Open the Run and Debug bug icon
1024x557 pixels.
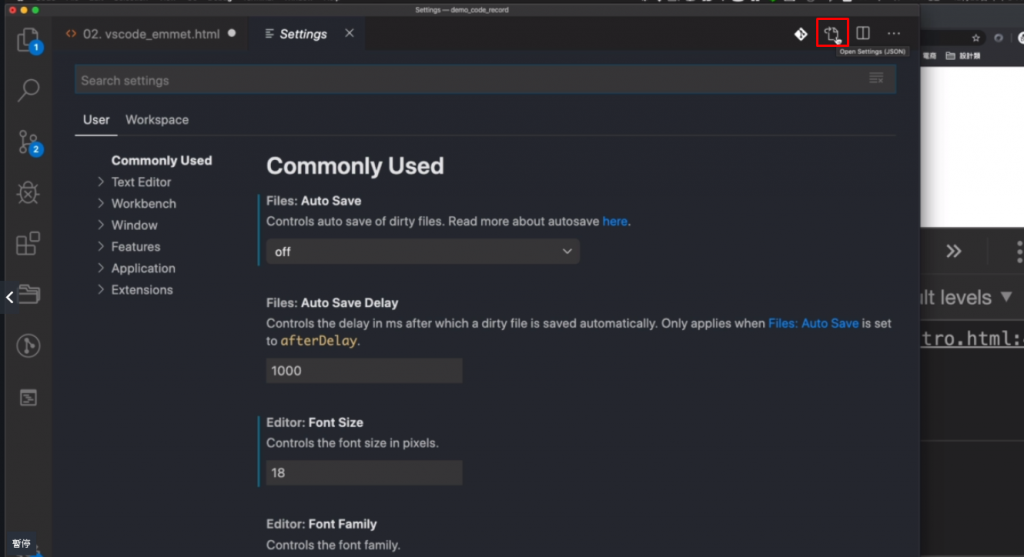click(28, 192)
